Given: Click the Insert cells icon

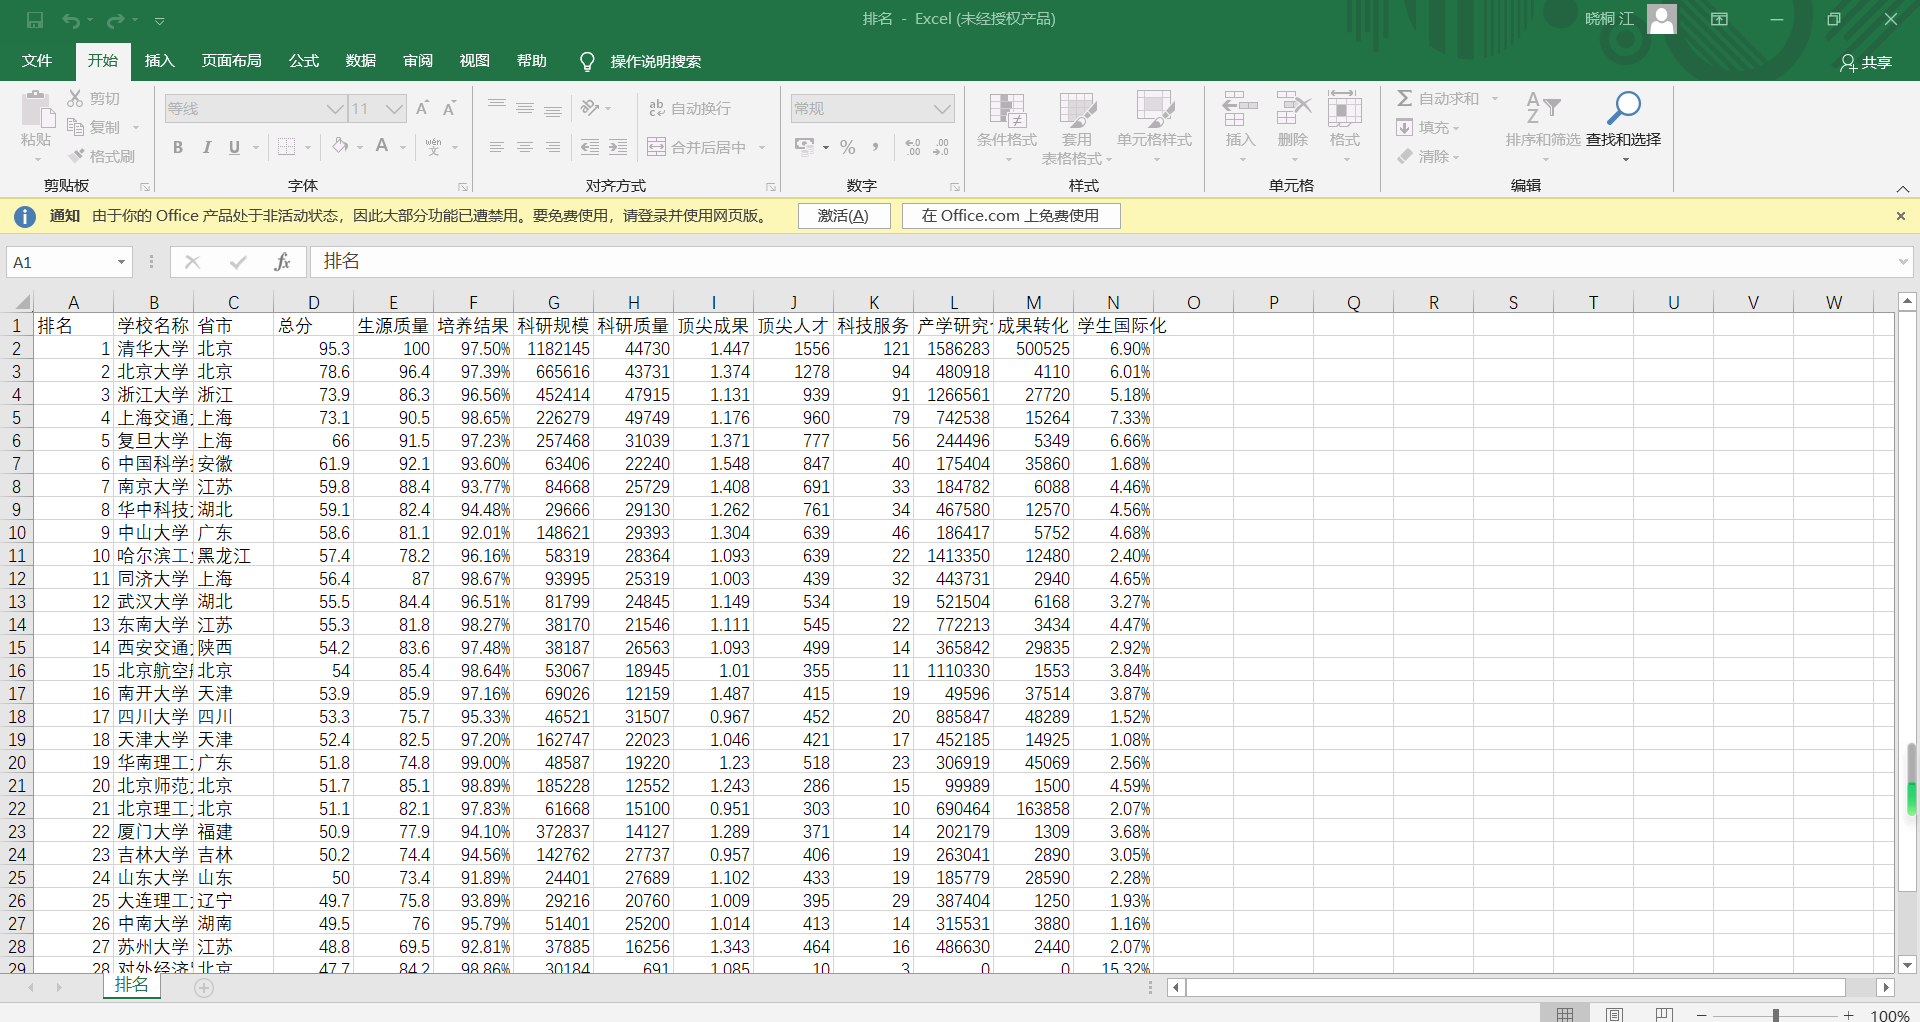Looking at the screenshot, I should [x=1240, y=108].
